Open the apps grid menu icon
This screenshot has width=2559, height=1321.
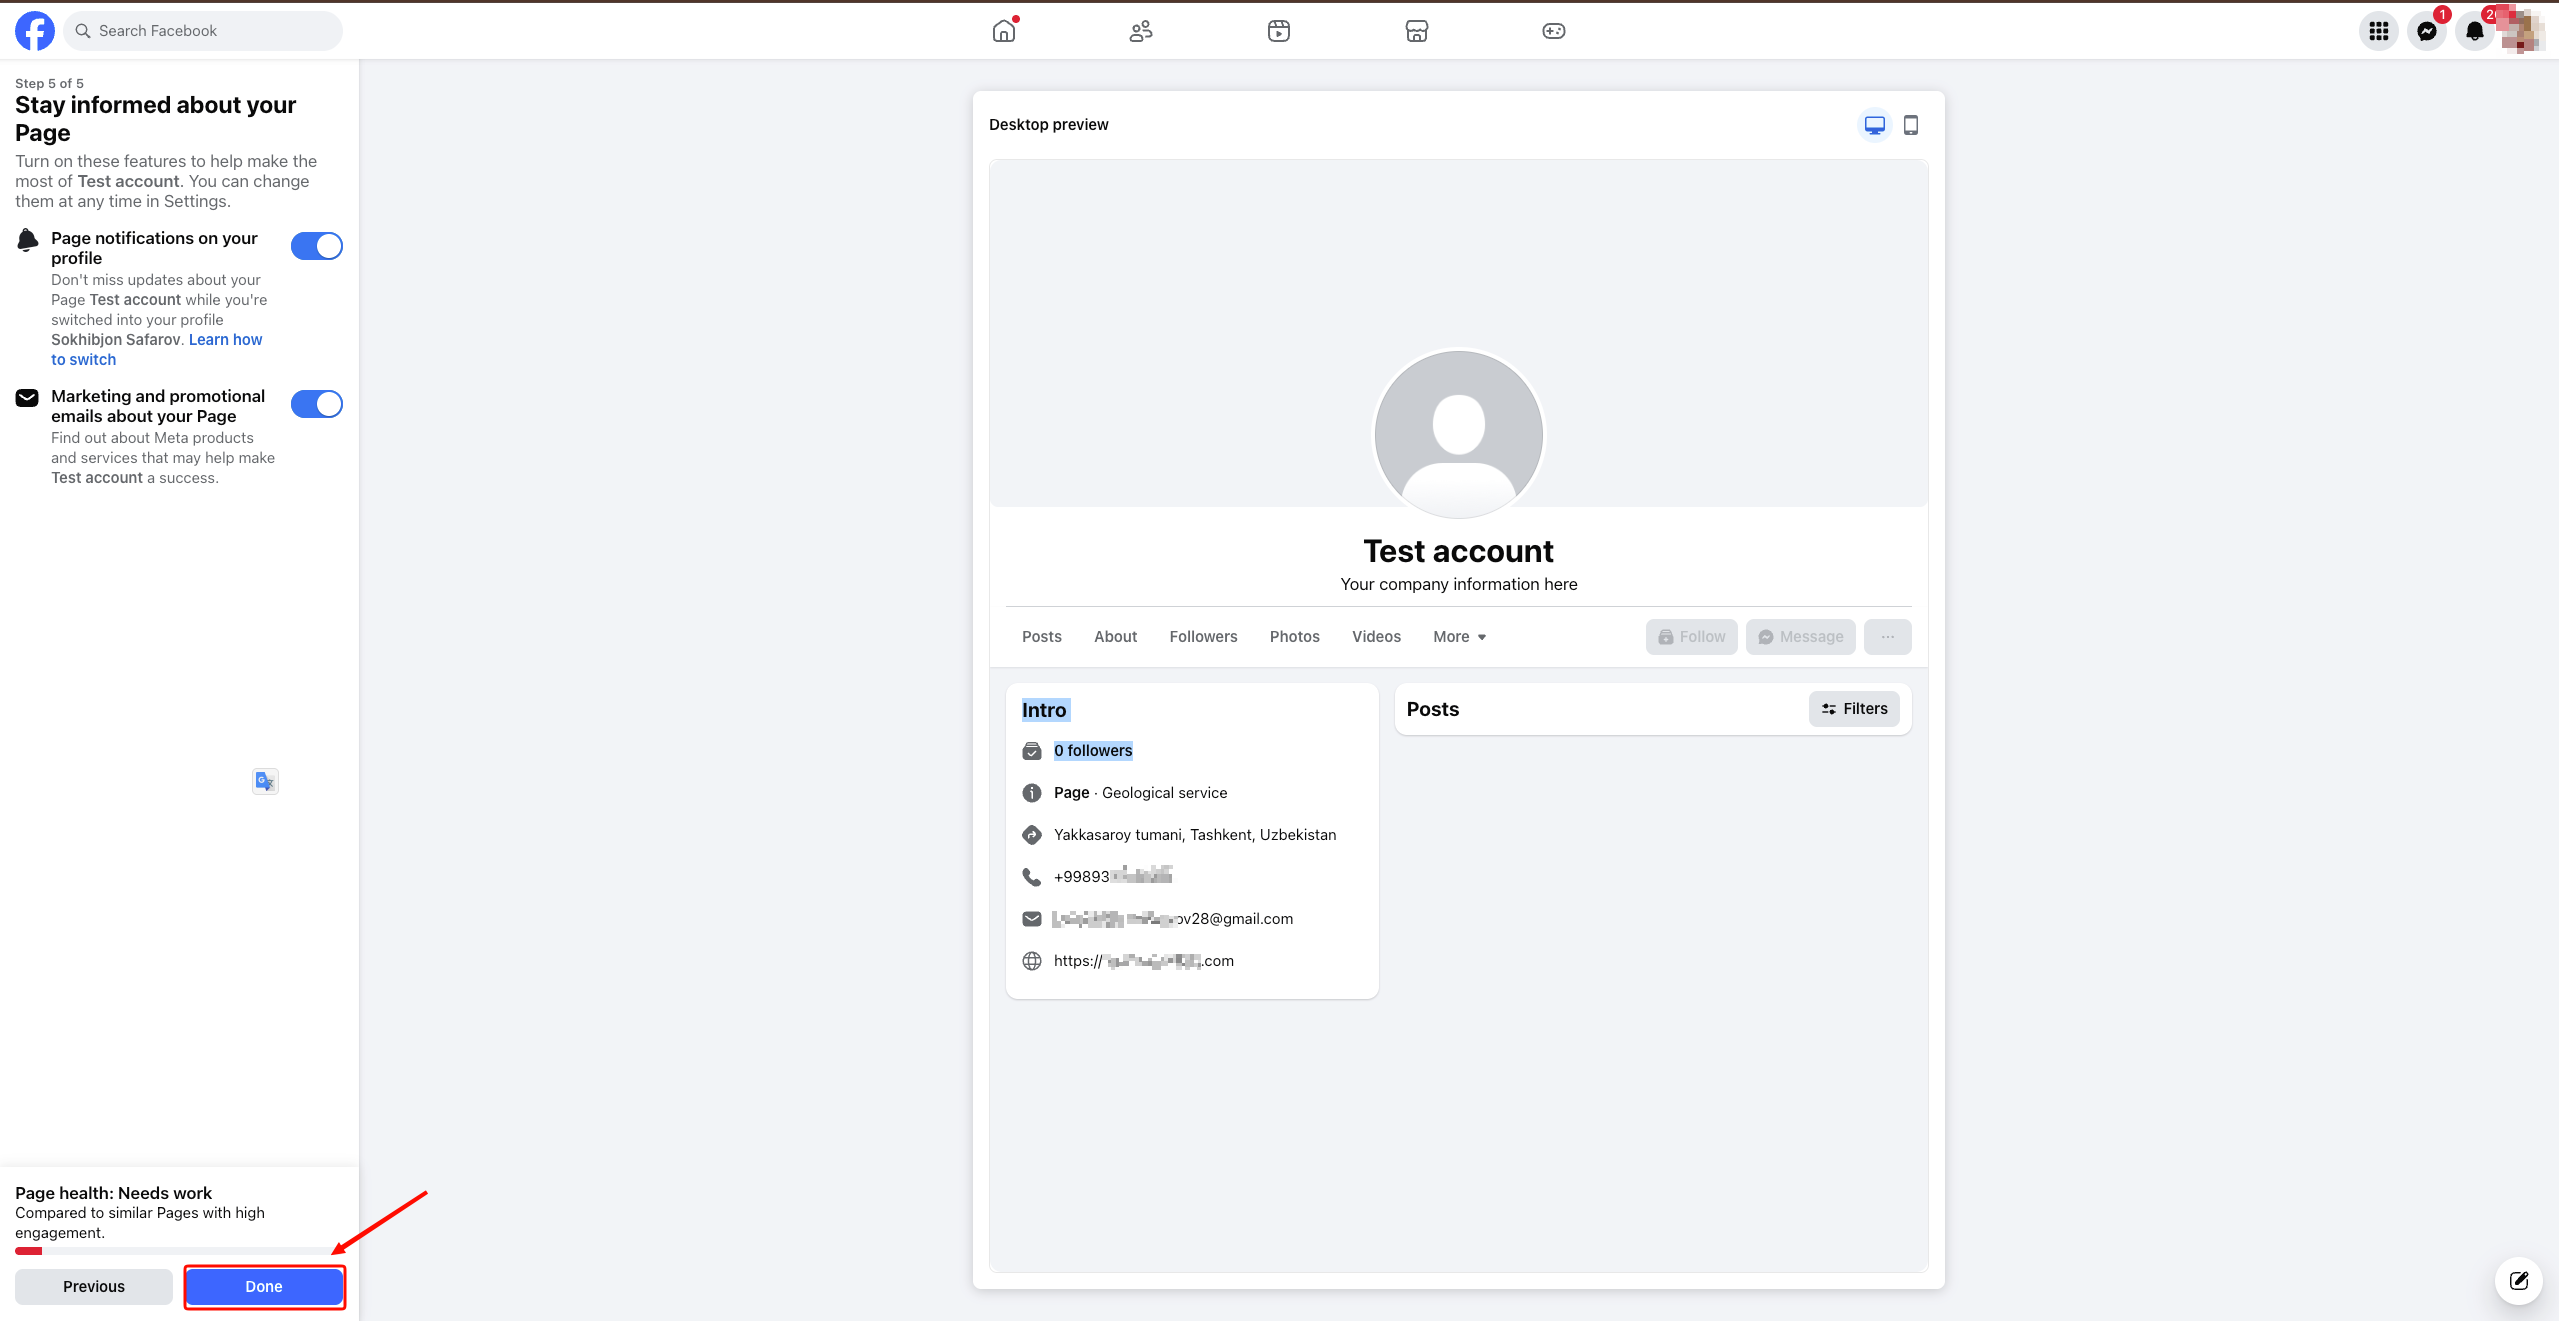(2379, 31)
